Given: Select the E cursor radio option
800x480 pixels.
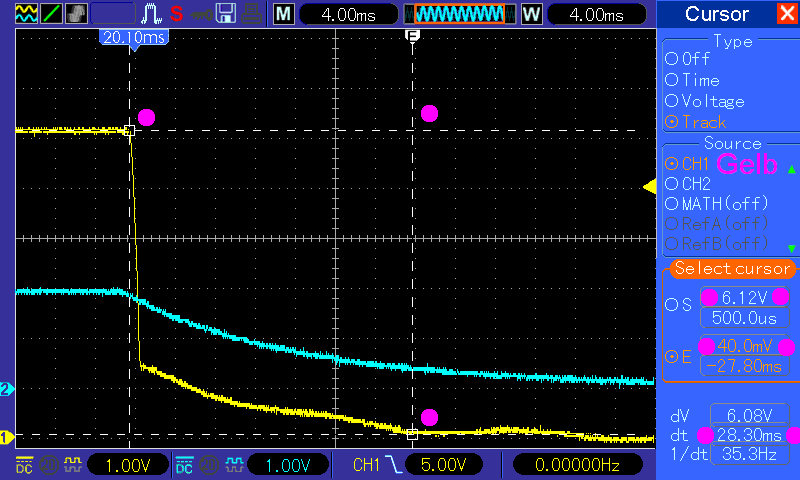Looking at the screenshot, I should click(678, 357).
